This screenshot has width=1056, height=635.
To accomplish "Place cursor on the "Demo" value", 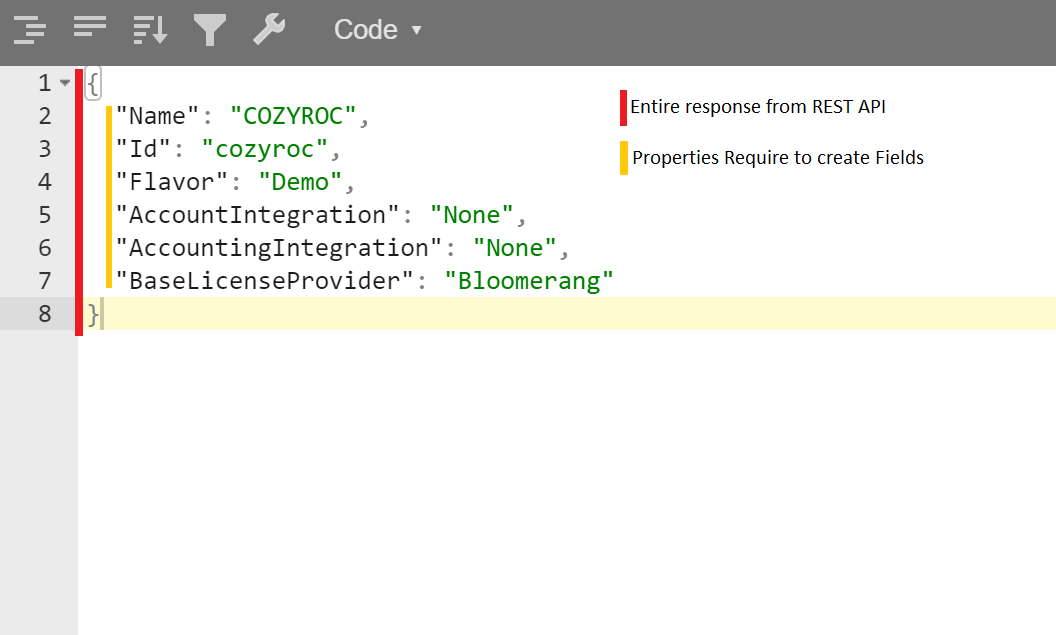I will [x=300, y=182].
